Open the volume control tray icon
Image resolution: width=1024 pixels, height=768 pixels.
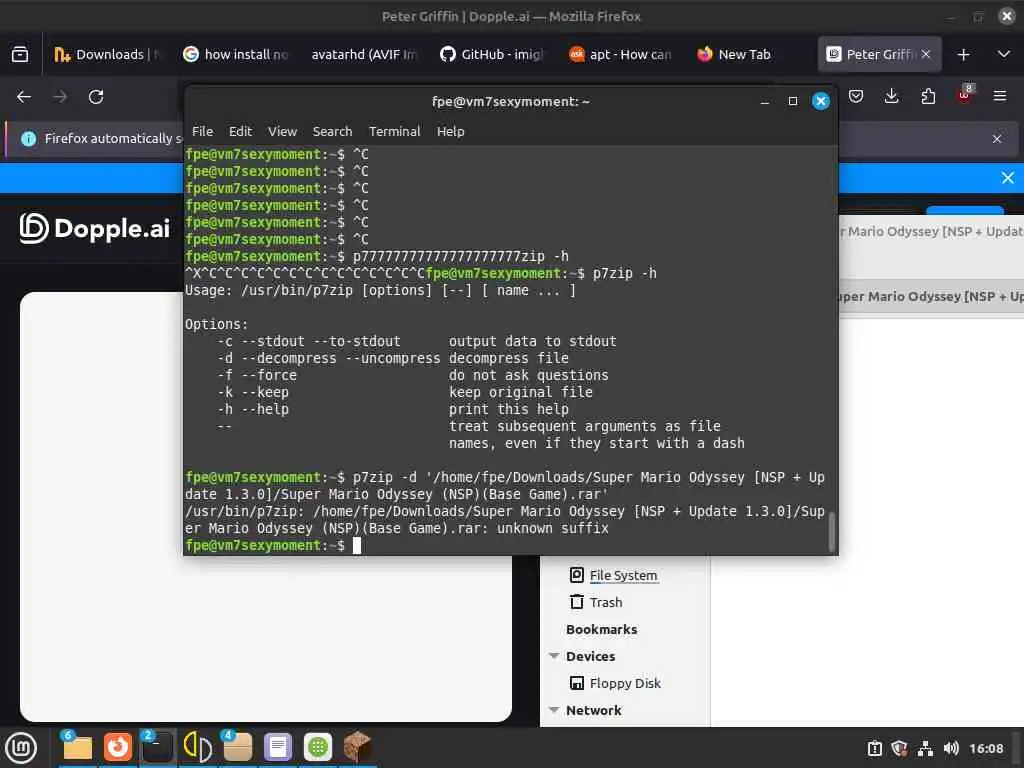(x=951, y=748)
